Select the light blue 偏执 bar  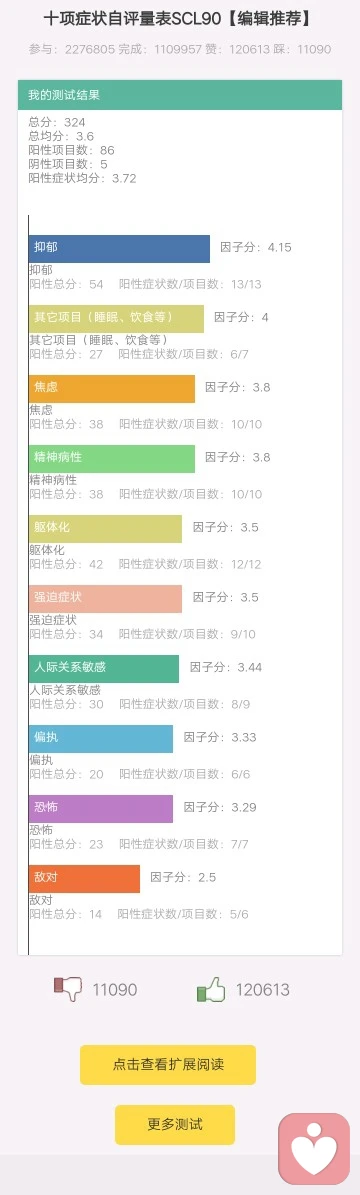(101, 739)
